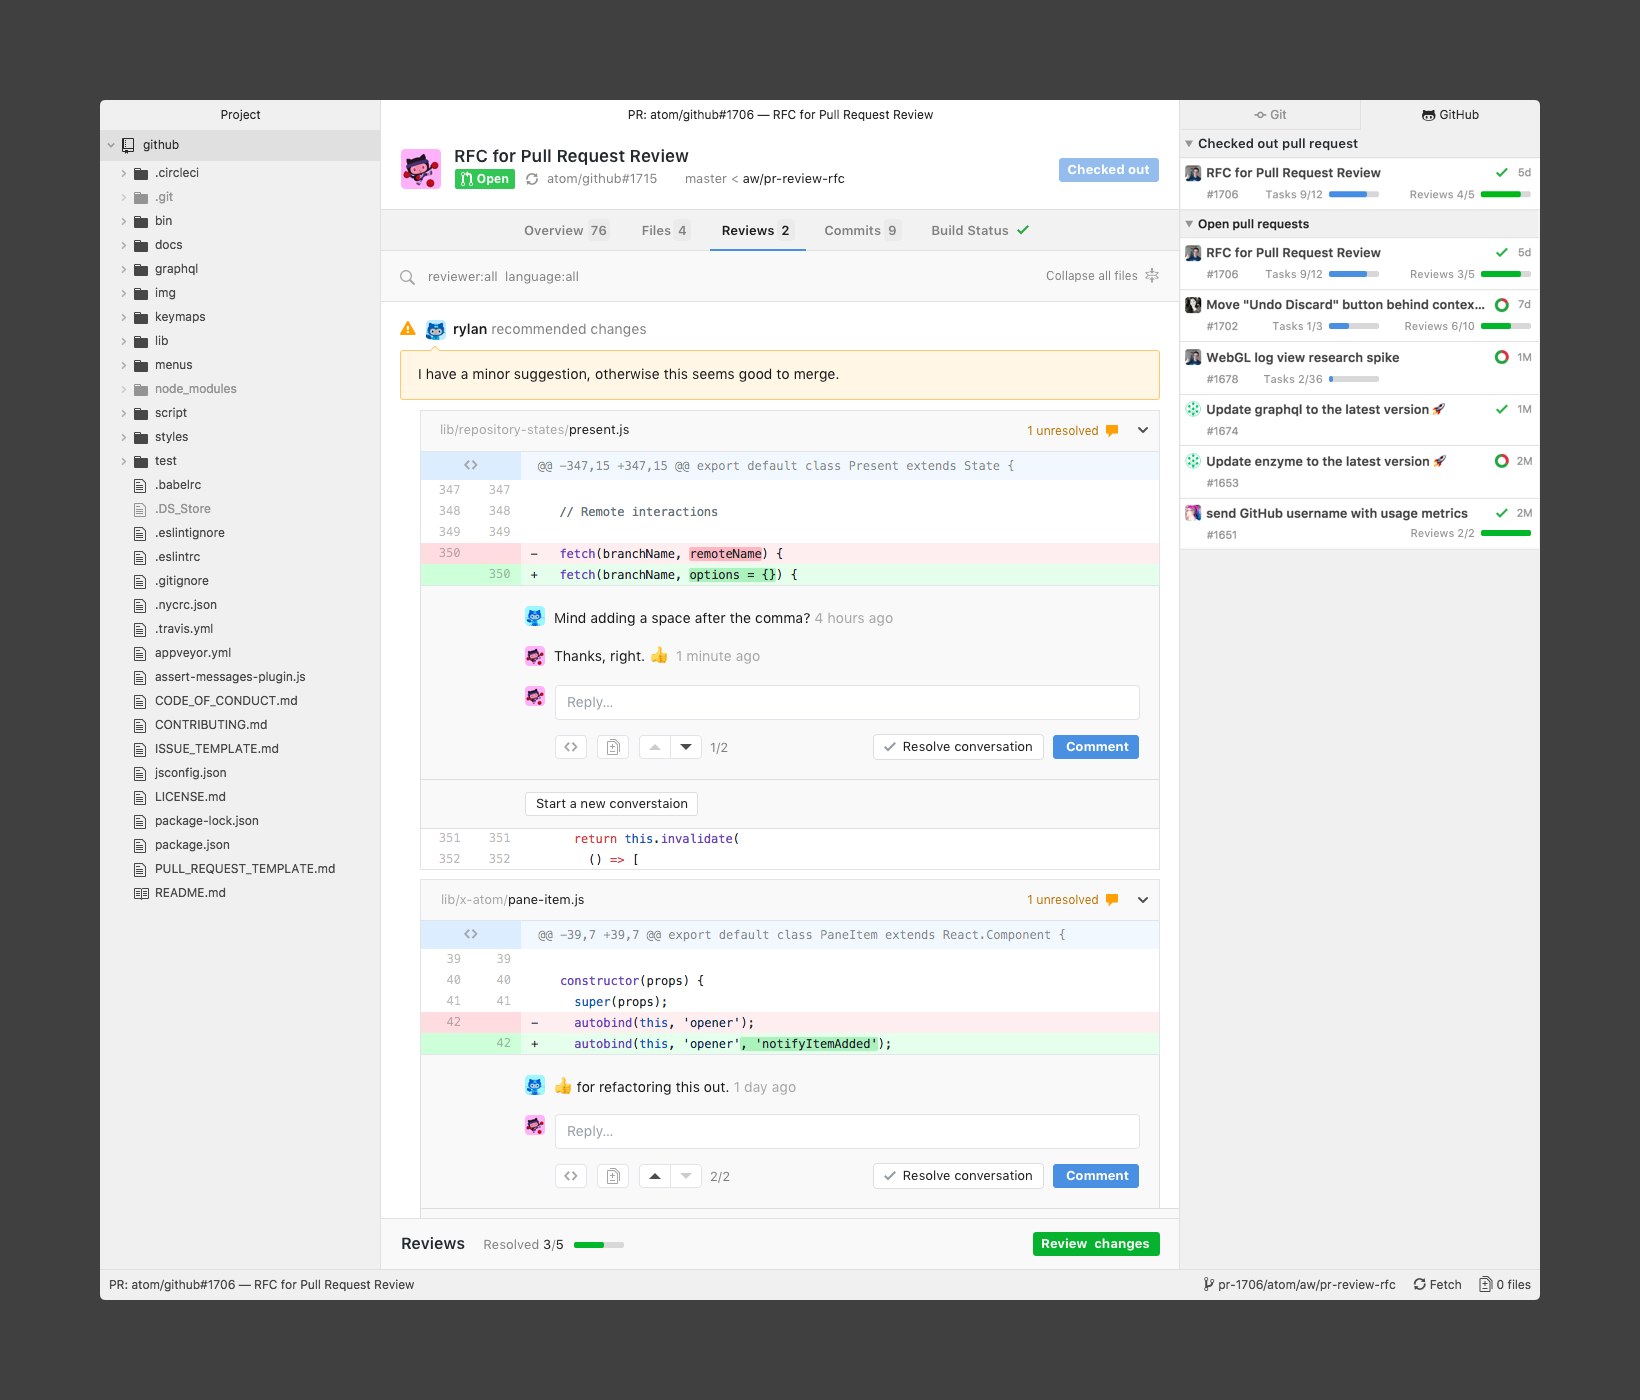Toggle the Checked out button
The image size is (1640, 1400).
(1108, 170)
